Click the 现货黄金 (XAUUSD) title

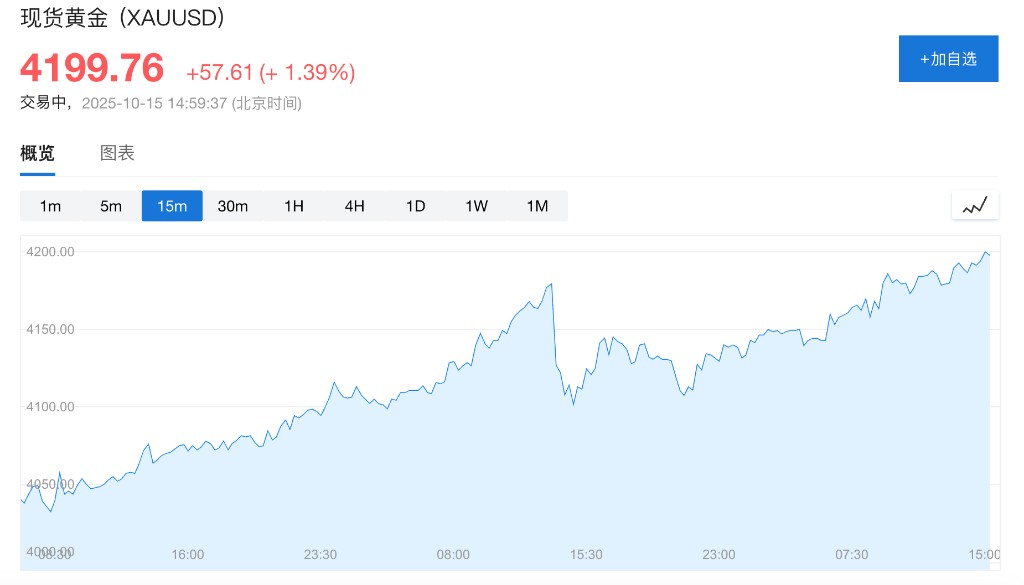pos(122,18)
